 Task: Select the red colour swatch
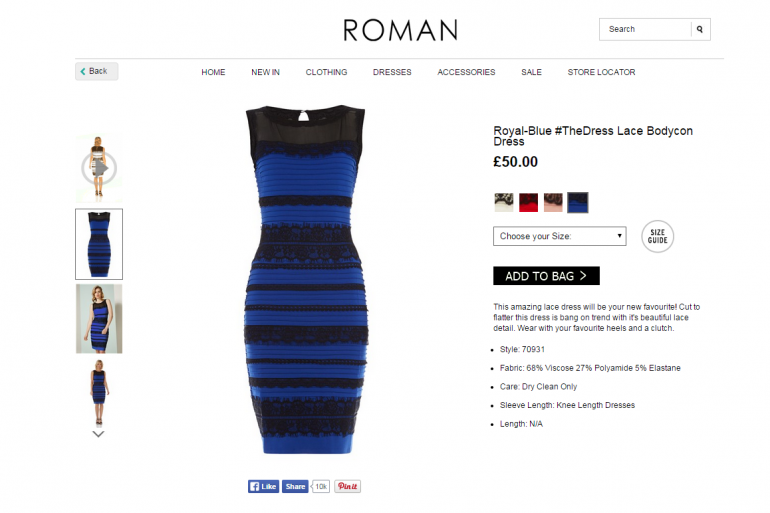pyautogui.click(x=528, y=202)
